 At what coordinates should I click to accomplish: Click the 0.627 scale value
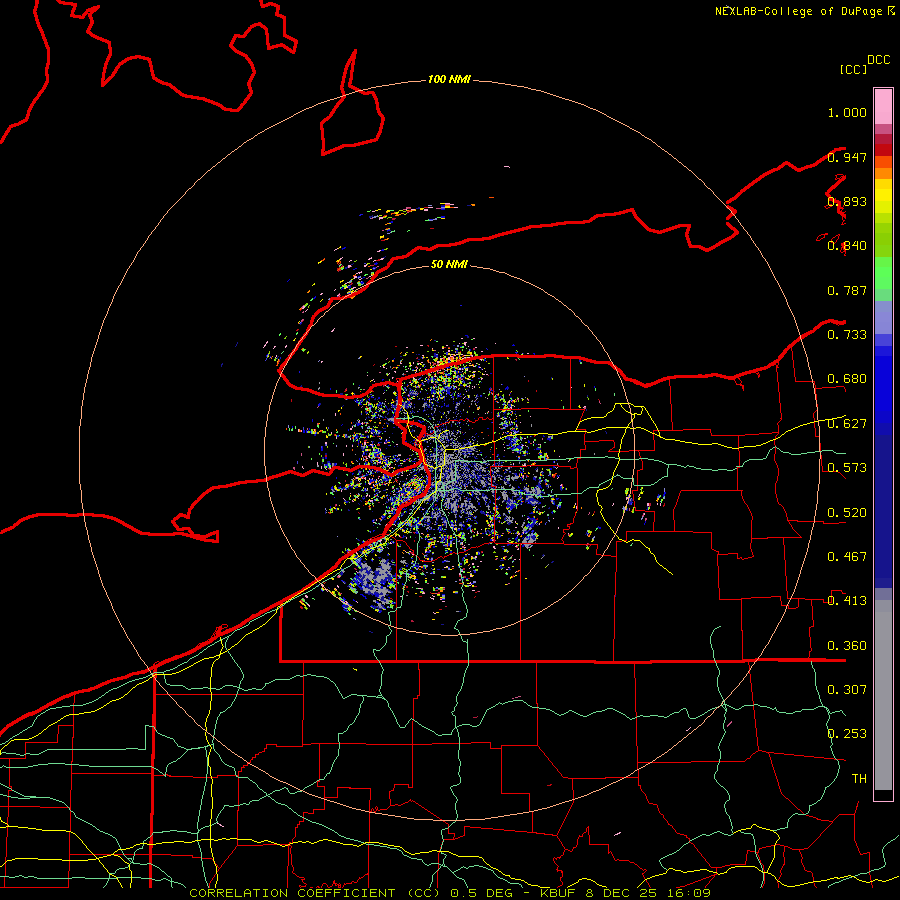847,424
